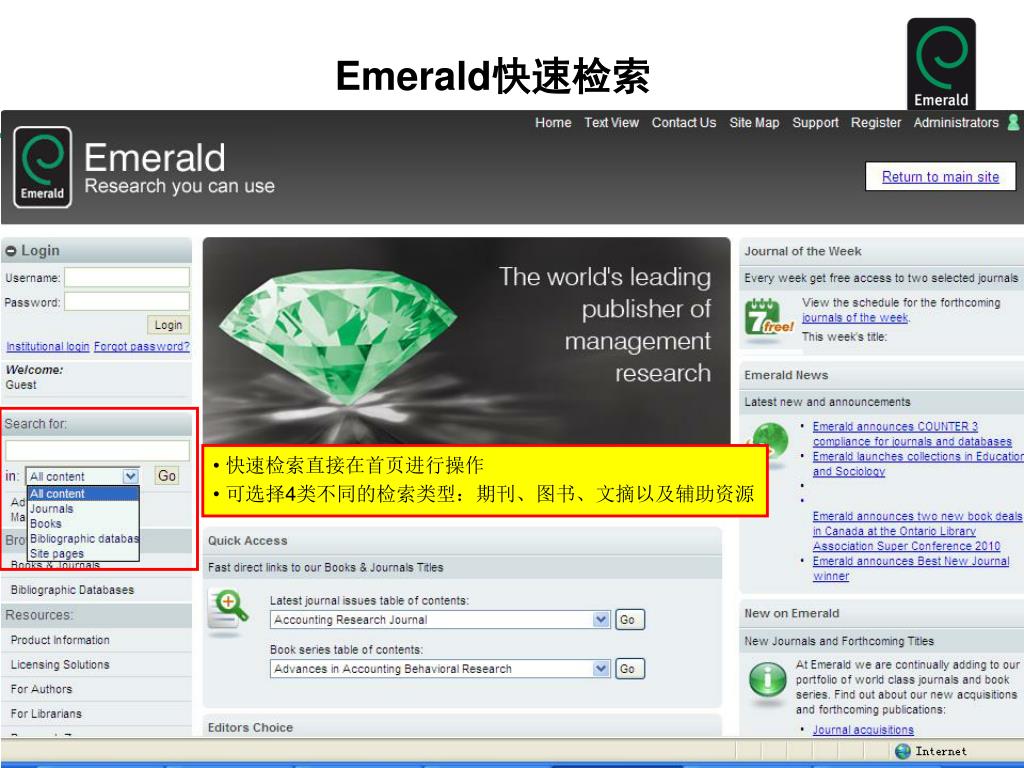The height and width of the screenshot is (768, 1024).
Task: Open the Institutional login link
Action: click(48, 347)
